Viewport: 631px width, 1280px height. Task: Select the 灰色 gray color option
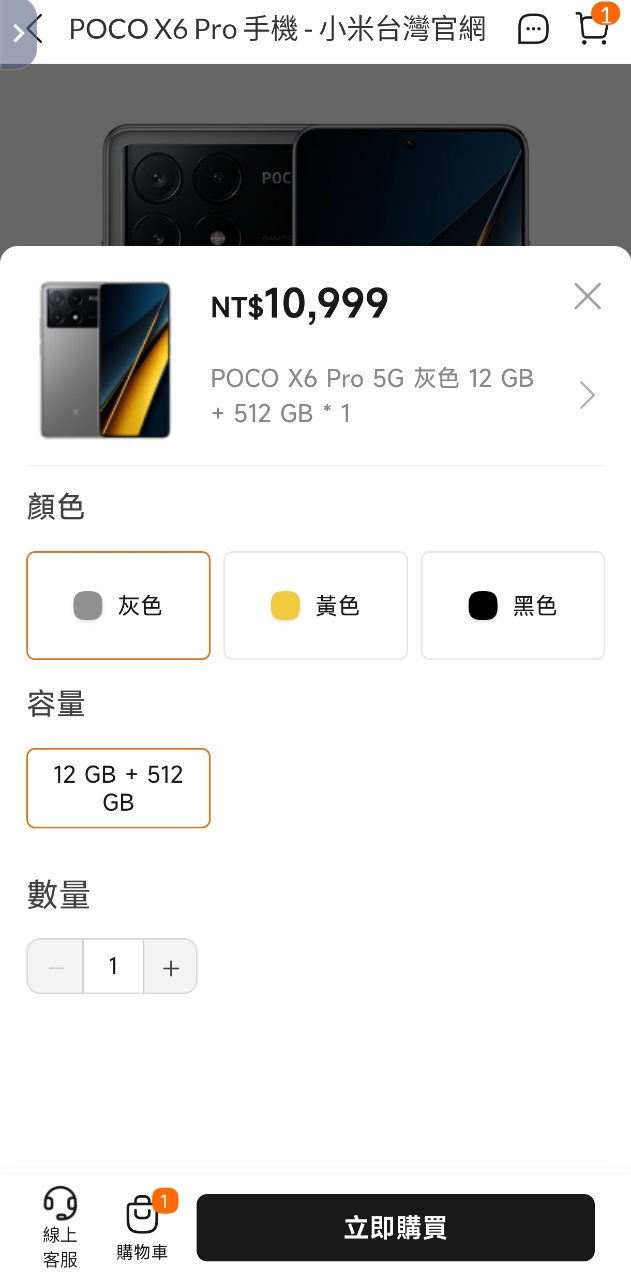pyautogui.click(x=118, y=606)
